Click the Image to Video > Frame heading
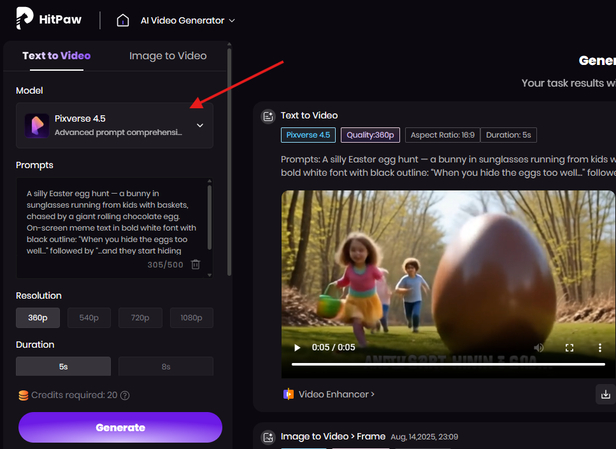The height and width of the screenshot is (449, 616). click(x=333, y=436)
